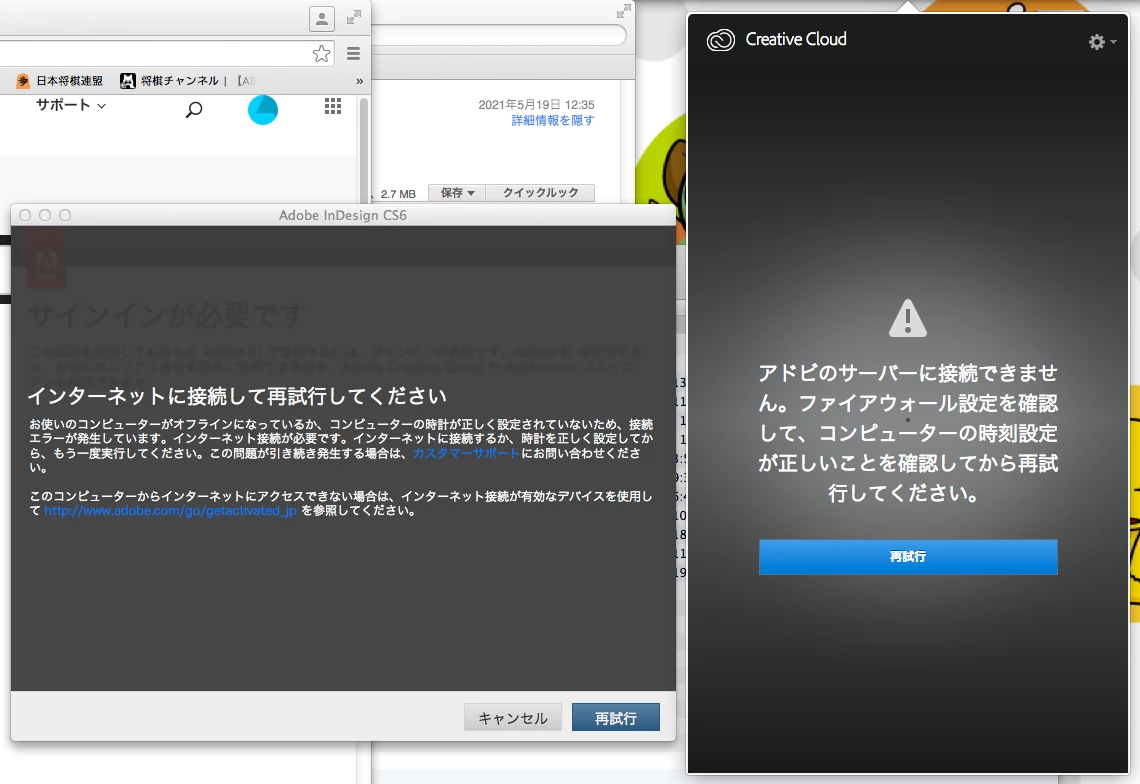Open Creative Cloud gear settings menu

pos(1101,42)
